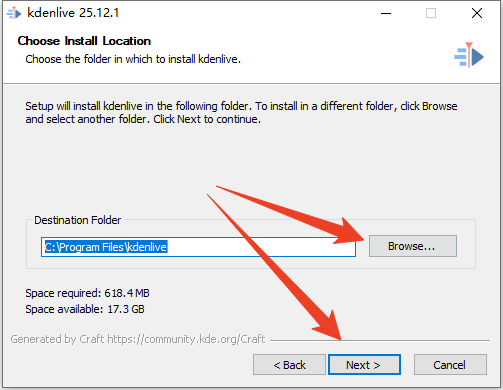Image resolution: width=503 pixels, height=390 pixels.
Task: Minimize the kdenlive installer window
Action: [386, 13]
